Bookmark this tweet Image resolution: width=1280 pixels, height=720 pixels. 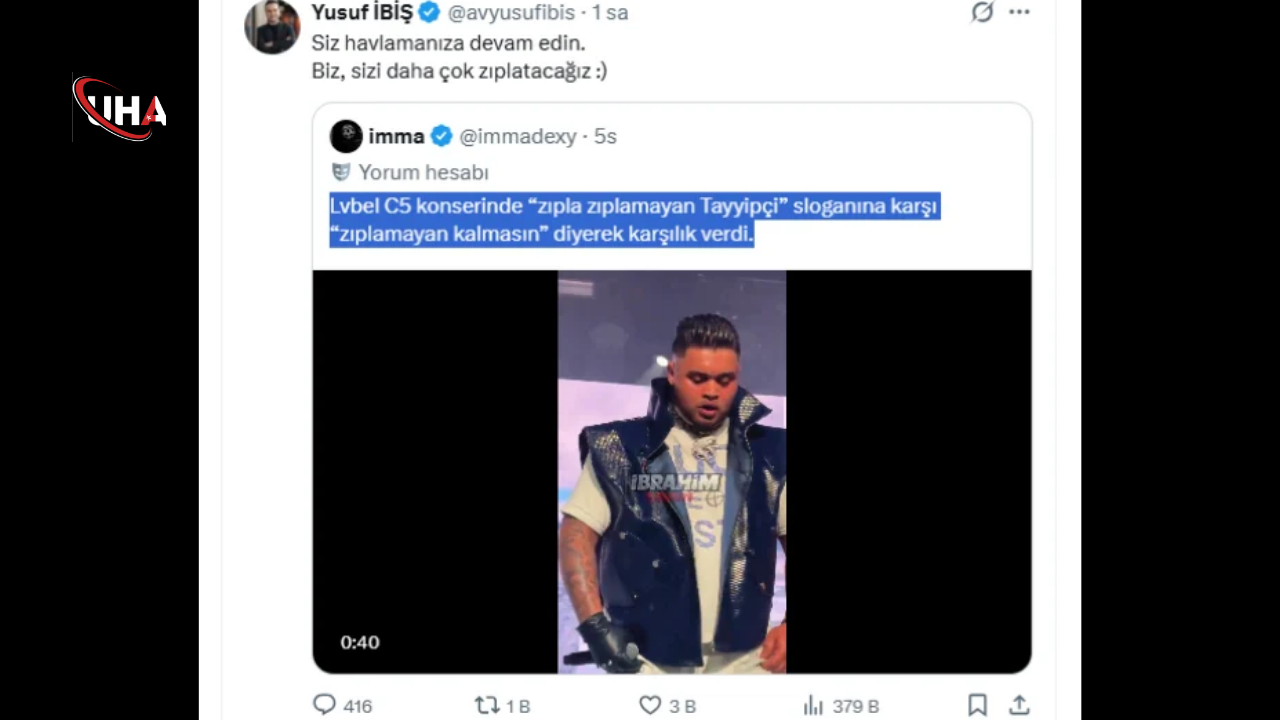(977, 705)
